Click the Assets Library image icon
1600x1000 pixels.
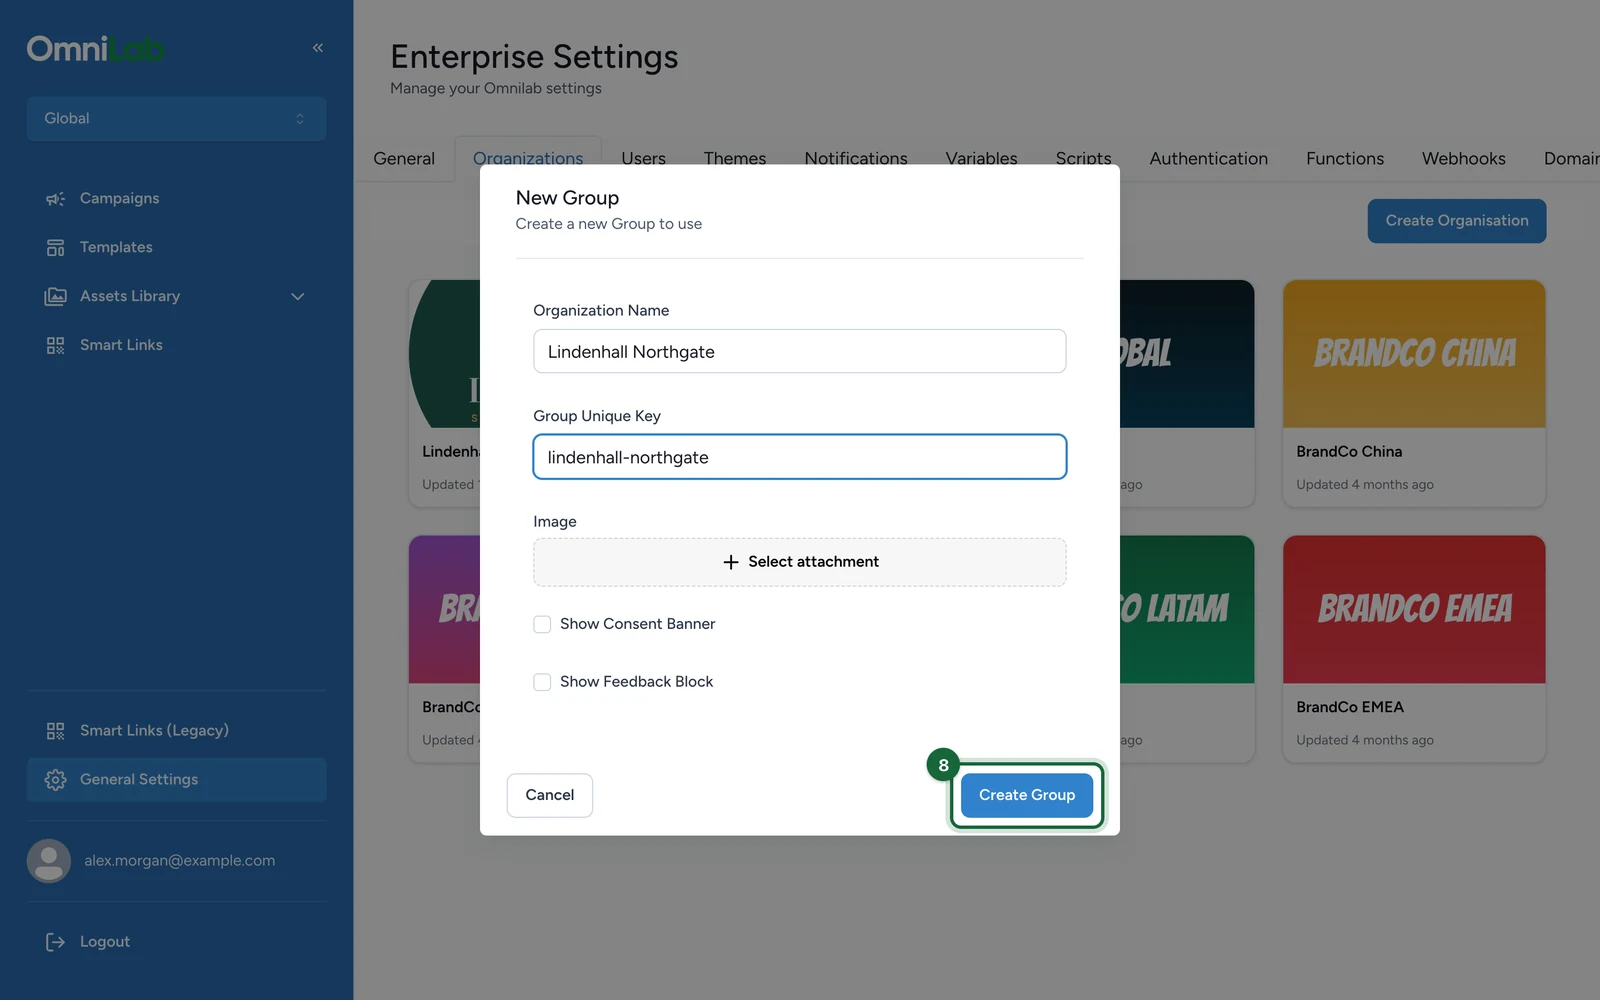click(55, 297)
